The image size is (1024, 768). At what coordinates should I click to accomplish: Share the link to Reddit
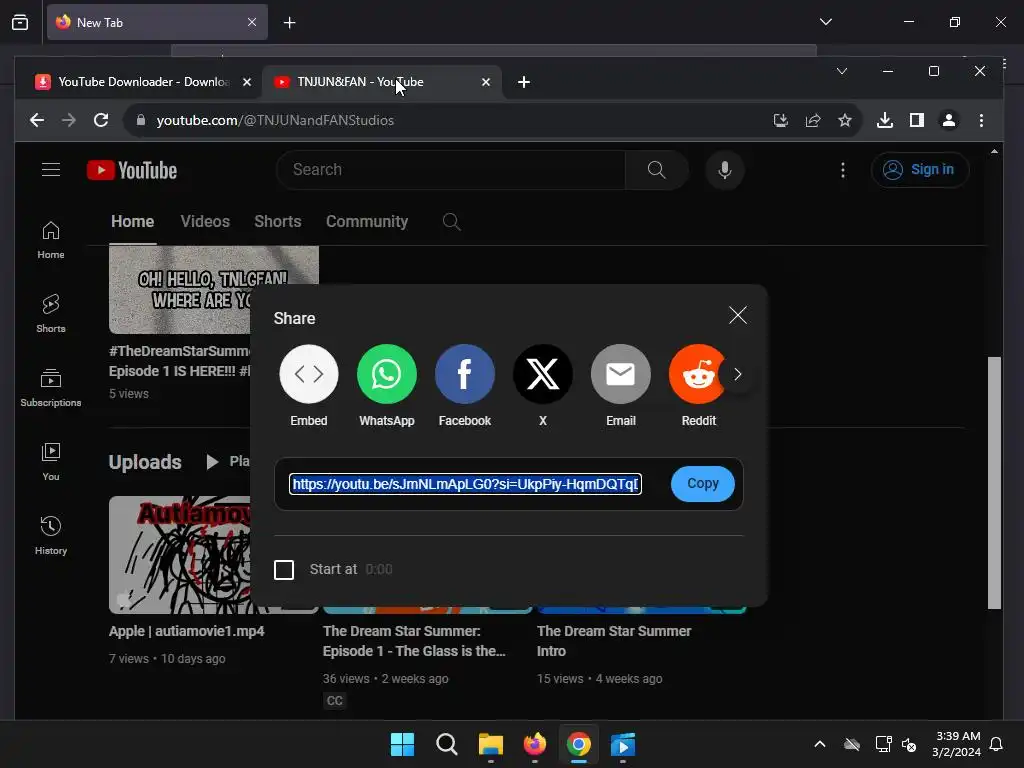[697, 374]
